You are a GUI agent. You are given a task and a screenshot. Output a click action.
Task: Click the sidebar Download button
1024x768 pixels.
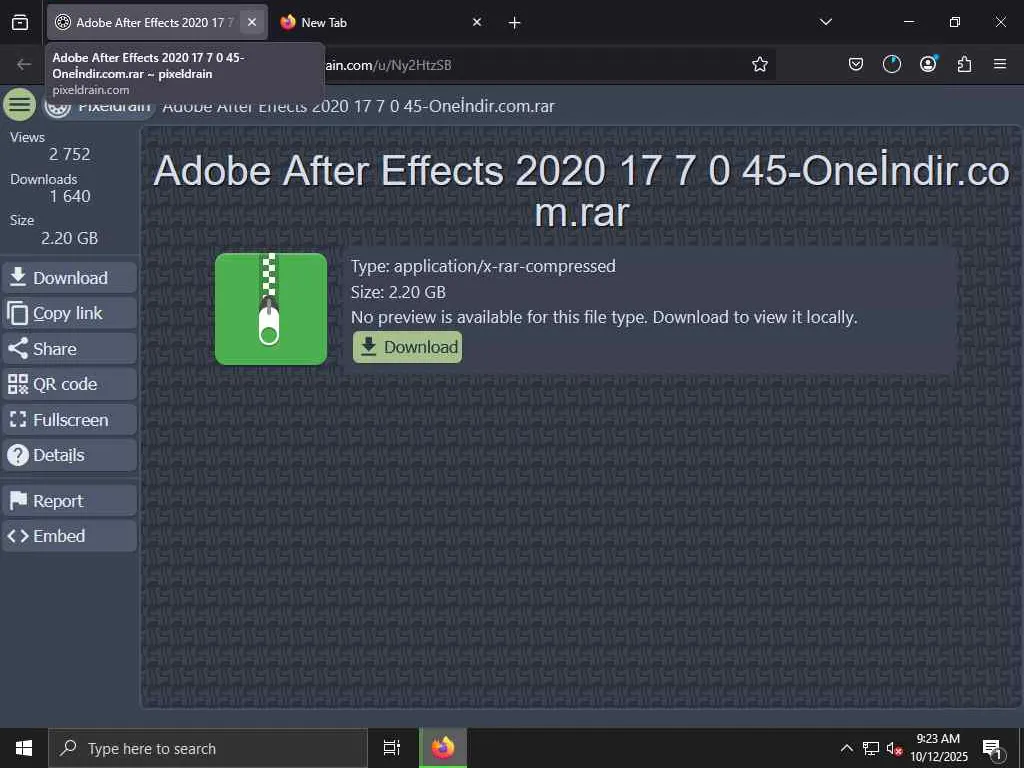click(69, 278)
